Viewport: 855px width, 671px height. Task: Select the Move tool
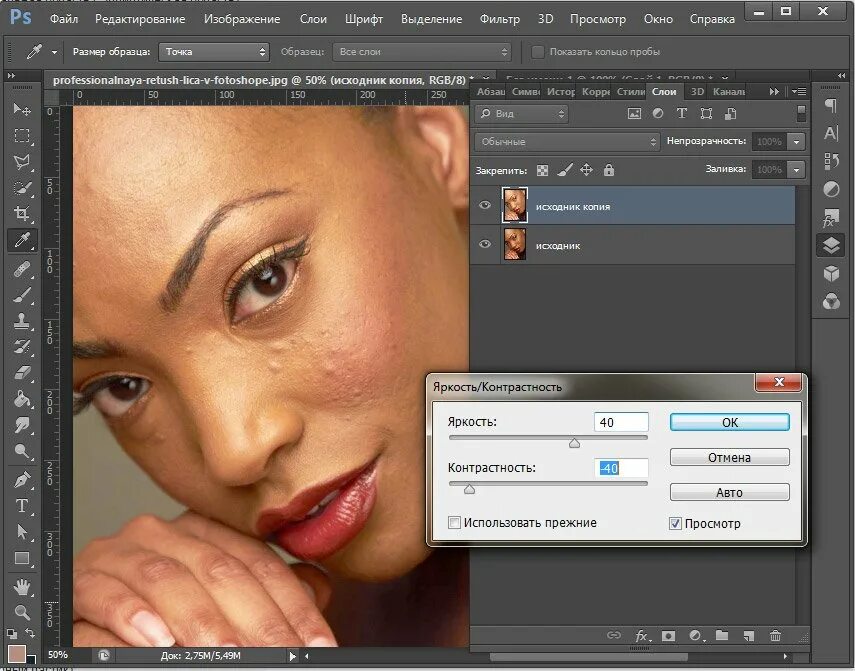click(x=22, y=110)
